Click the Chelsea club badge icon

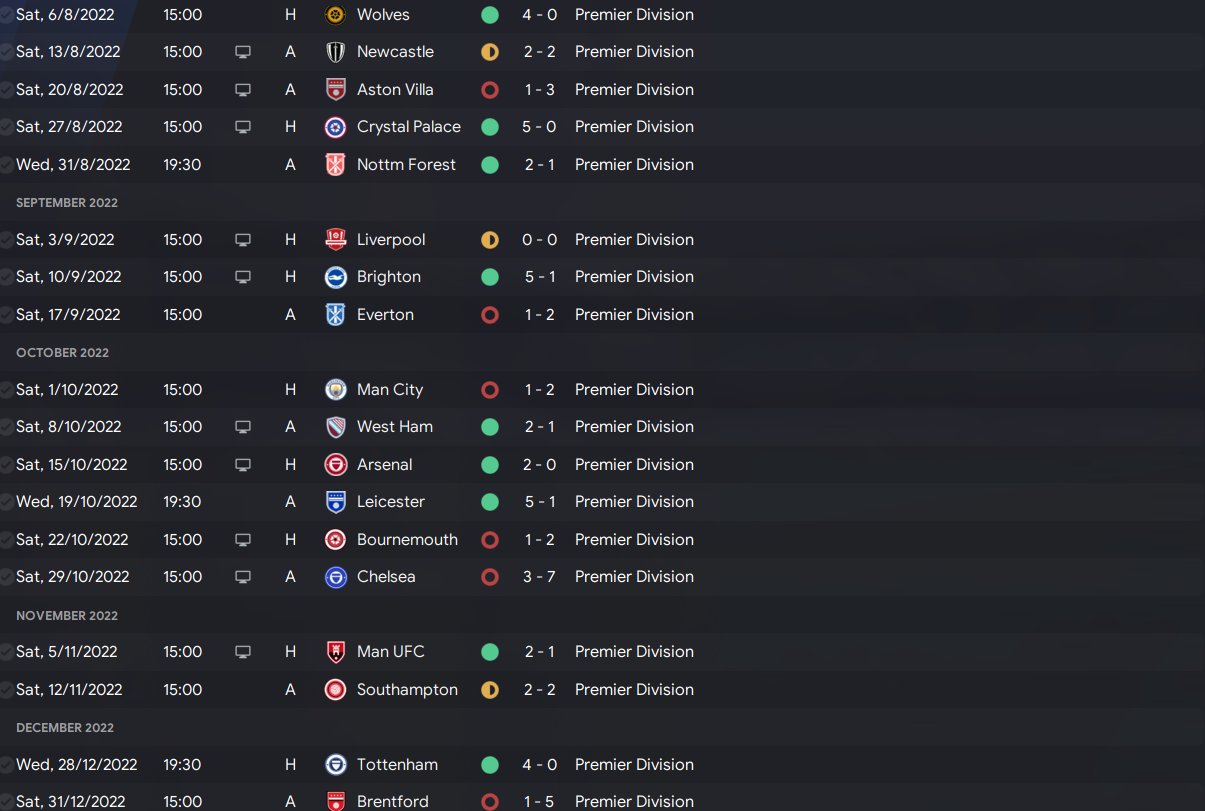tap(336, 577)
